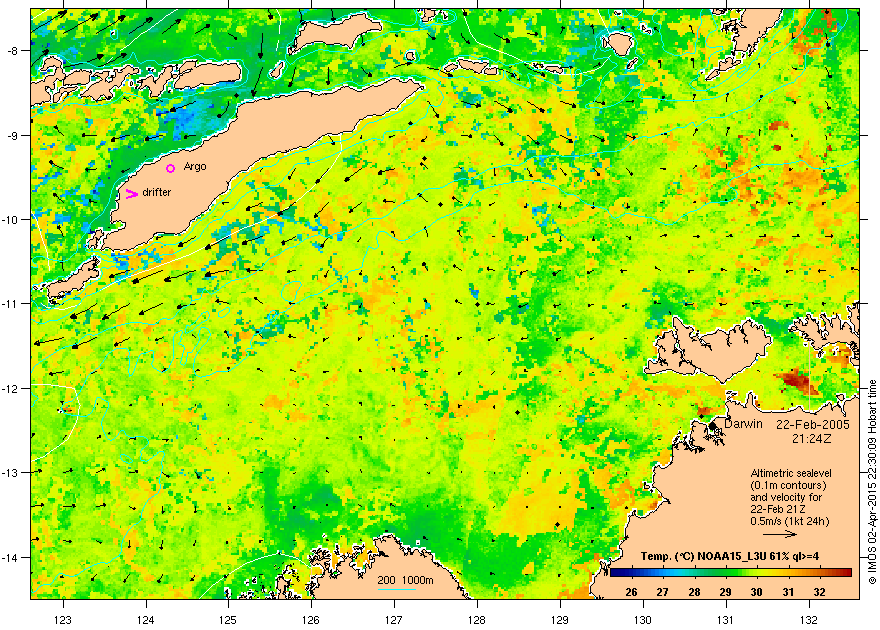Viewport: 880px width, 630px height.
Task: Click the cyan depth contour sample line
Action: [396, 590]
